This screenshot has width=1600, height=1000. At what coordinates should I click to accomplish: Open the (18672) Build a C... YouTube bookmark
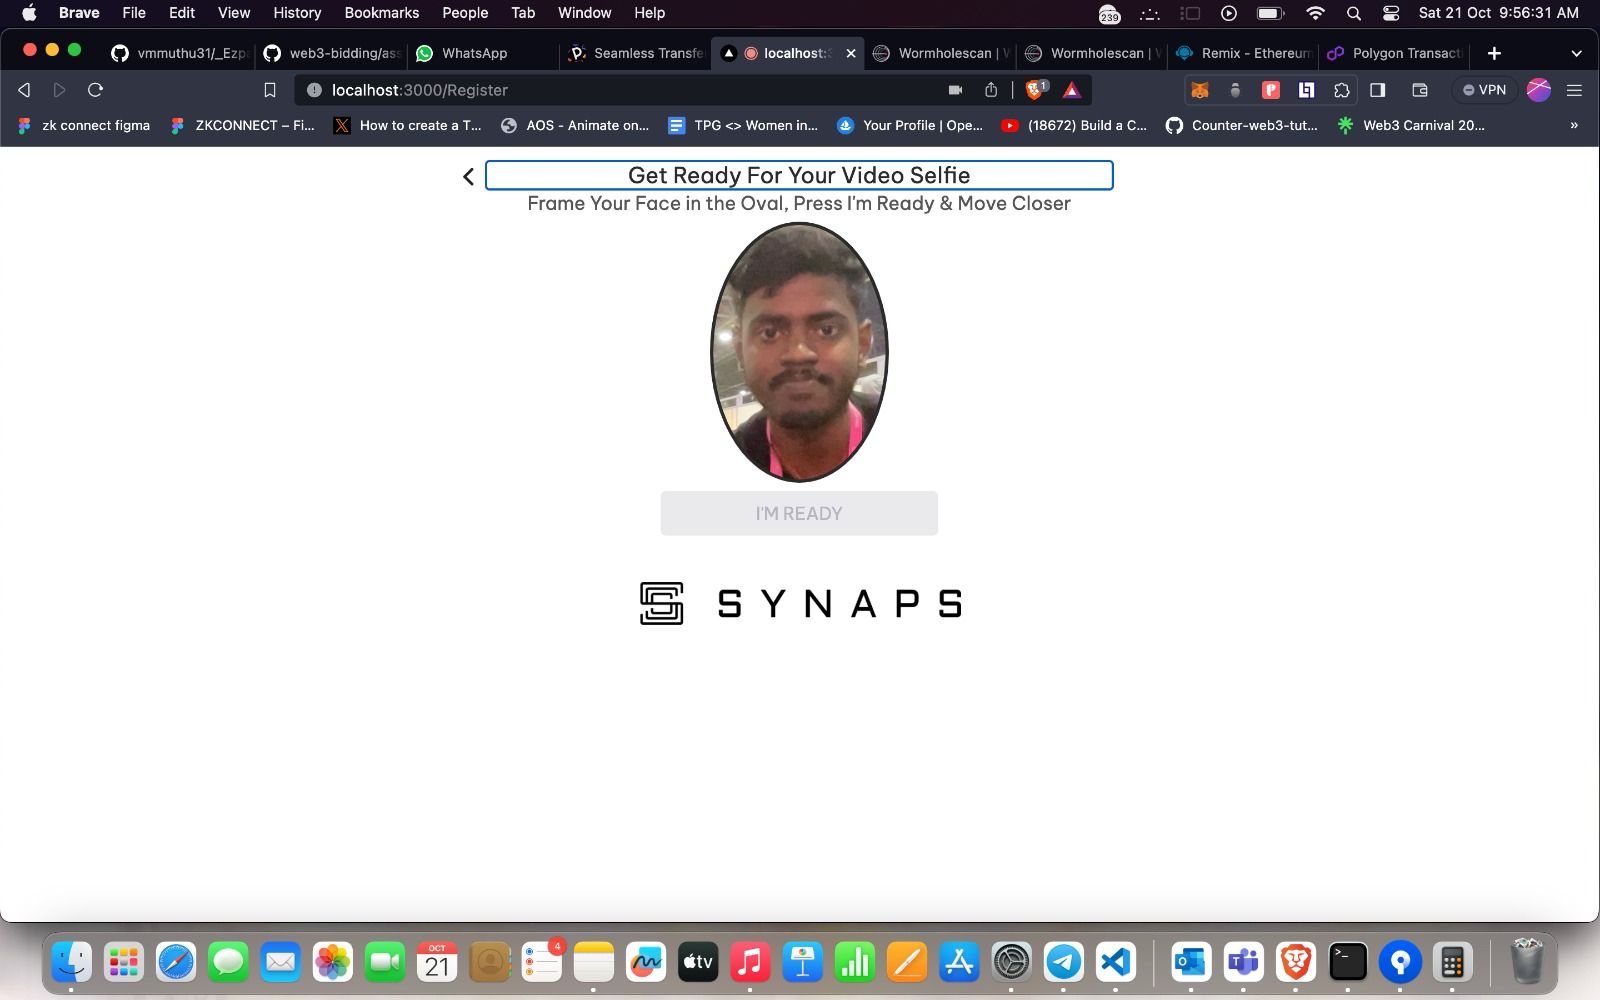click(x=1075, y=125)
